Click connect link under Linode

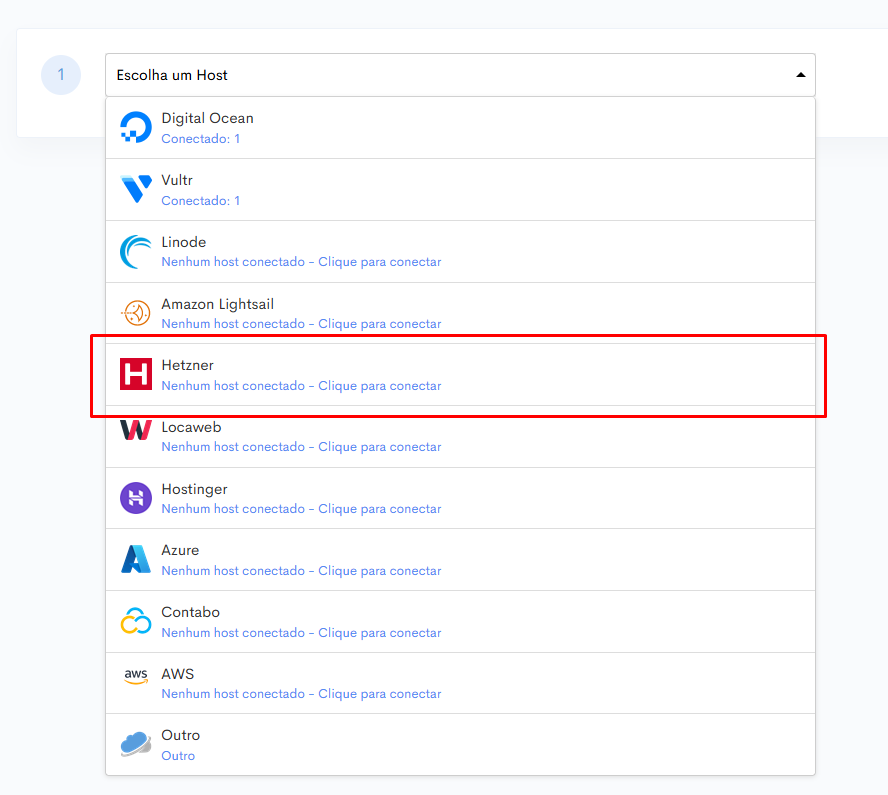pos(301,262)
